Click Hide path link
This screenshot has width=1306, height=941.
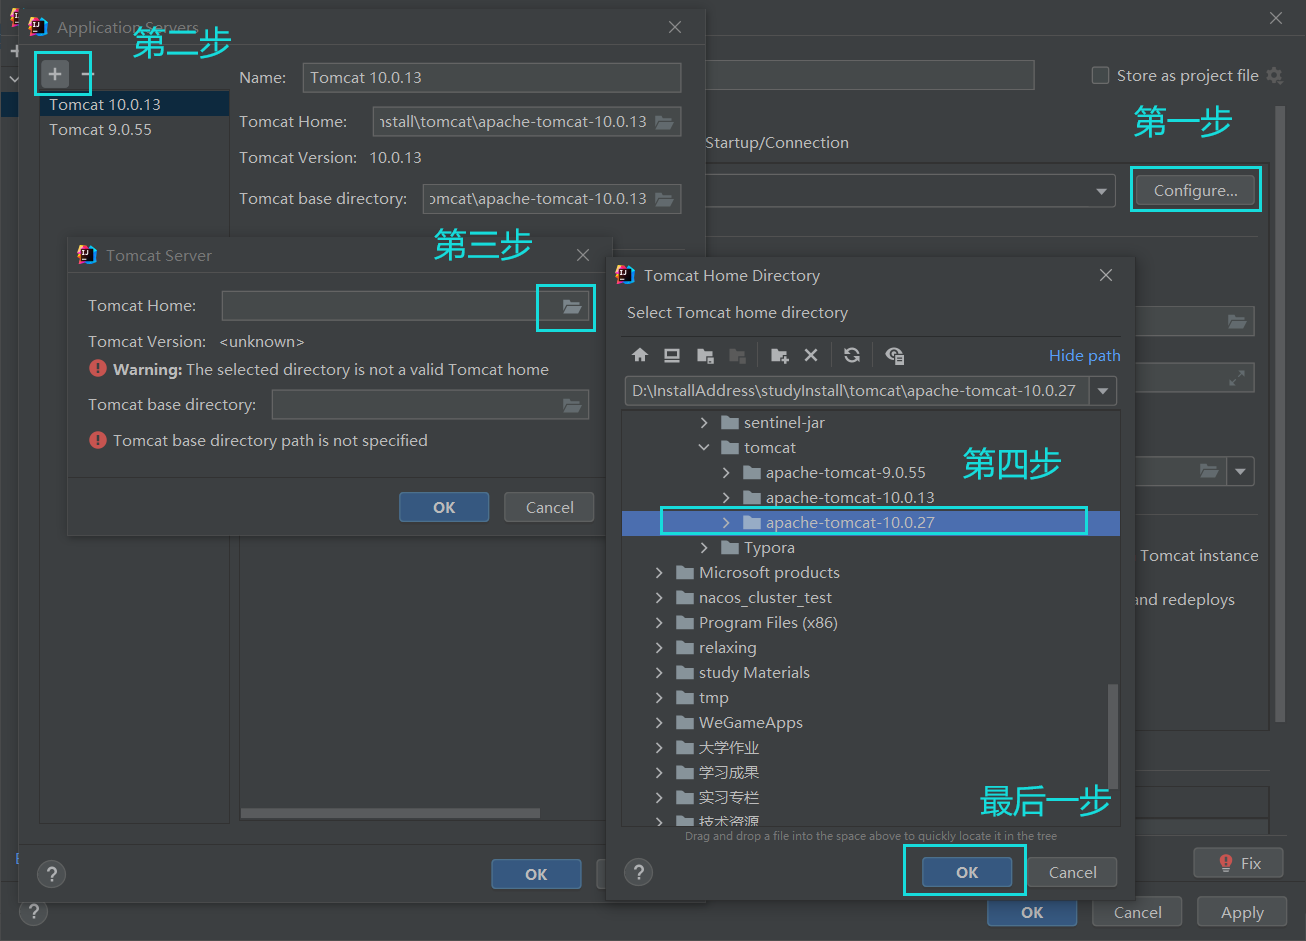[1084, 355]
